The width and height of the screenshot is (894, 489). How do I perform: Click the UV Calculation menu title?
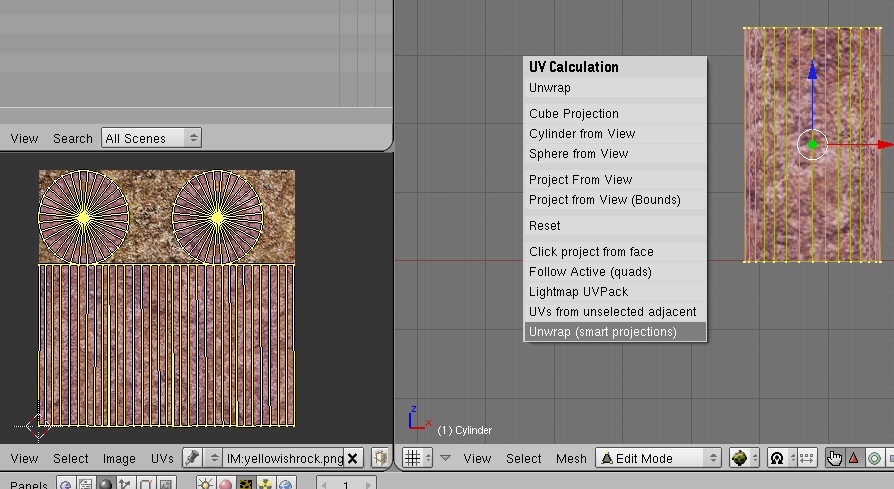pyautogui.click(x=574, y=67)
